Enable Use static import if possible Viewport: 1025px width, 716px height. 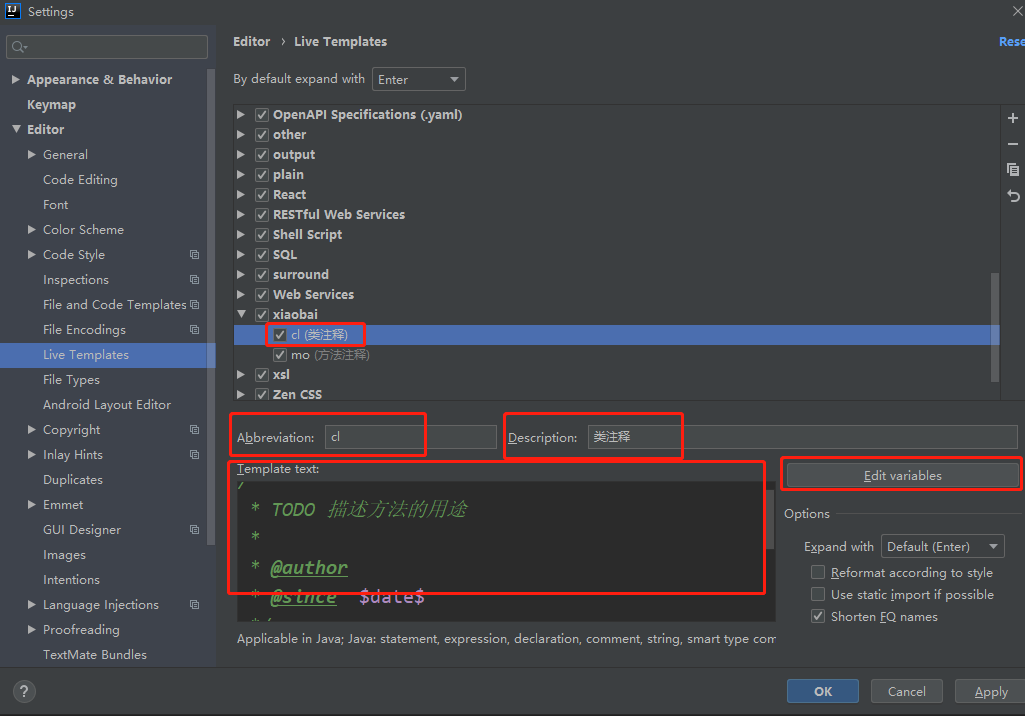tap(818, 594)
